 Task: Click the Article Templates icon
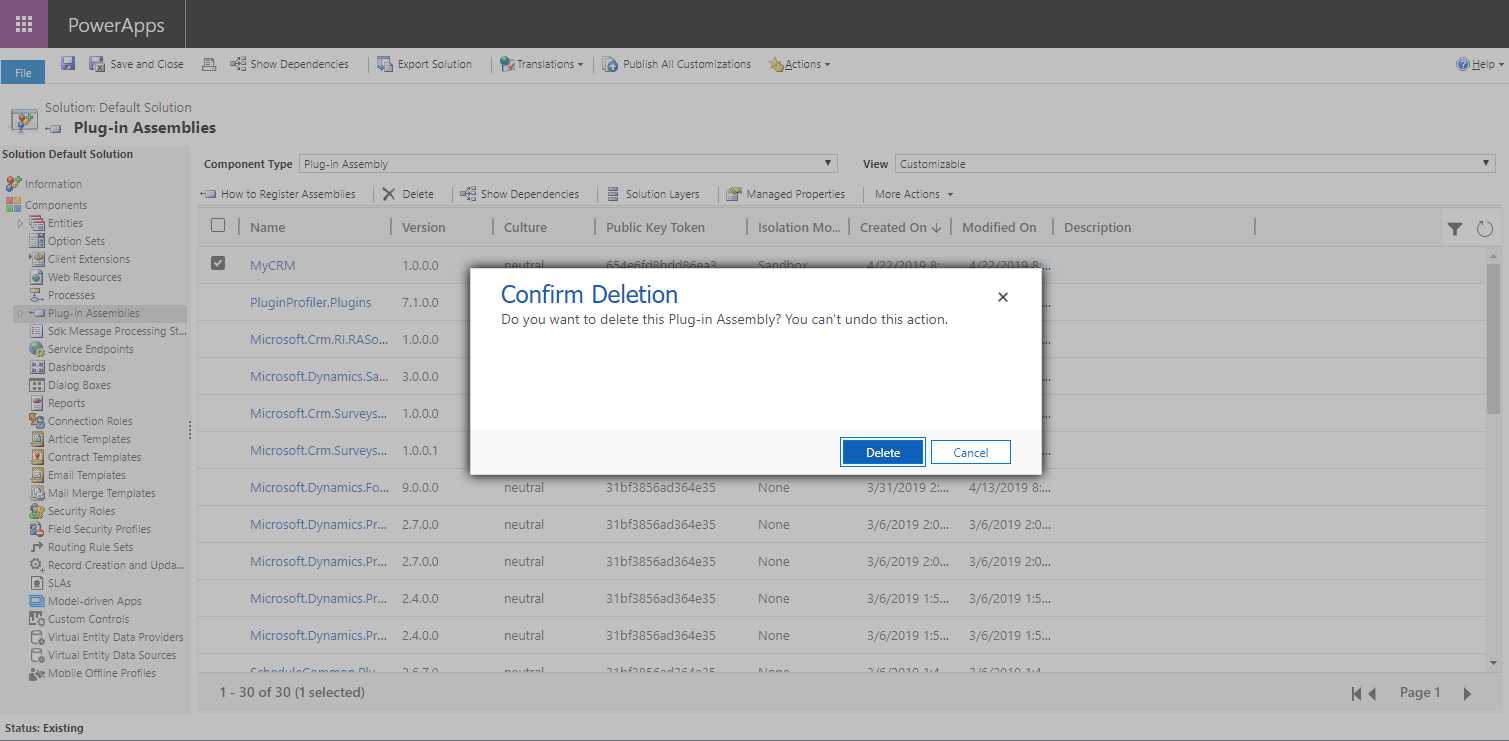coord(38,439)
